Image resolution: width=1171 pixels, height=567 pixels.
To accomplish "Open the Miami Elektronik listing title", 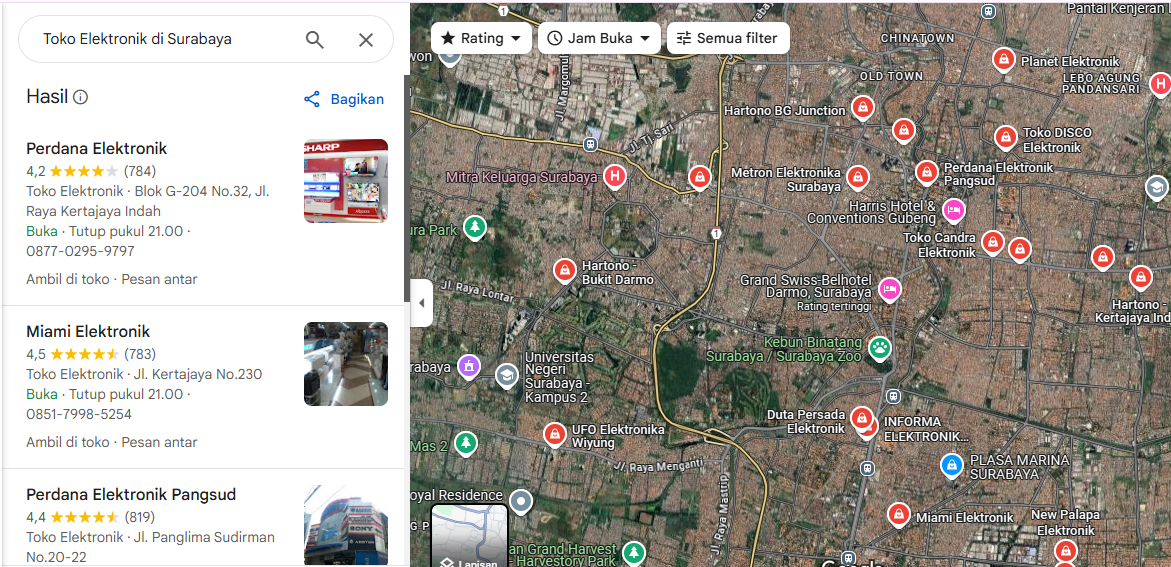I will (88, 331).
